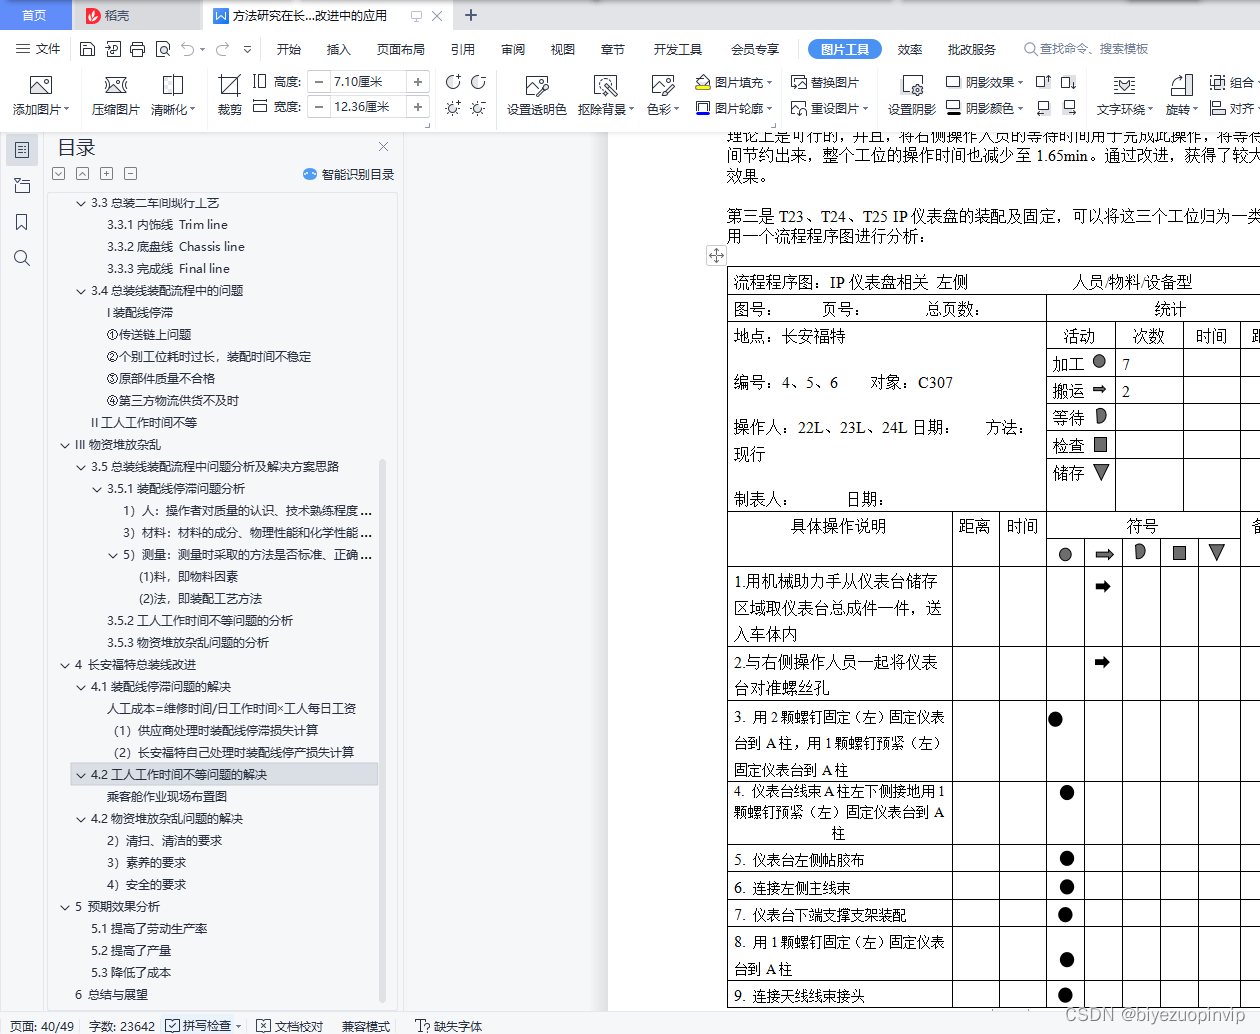The width and height of the screenshot is (1260, 1034).
Task: Switch to the 审阅 ribbon tab
Action: [x=513, y=49]
